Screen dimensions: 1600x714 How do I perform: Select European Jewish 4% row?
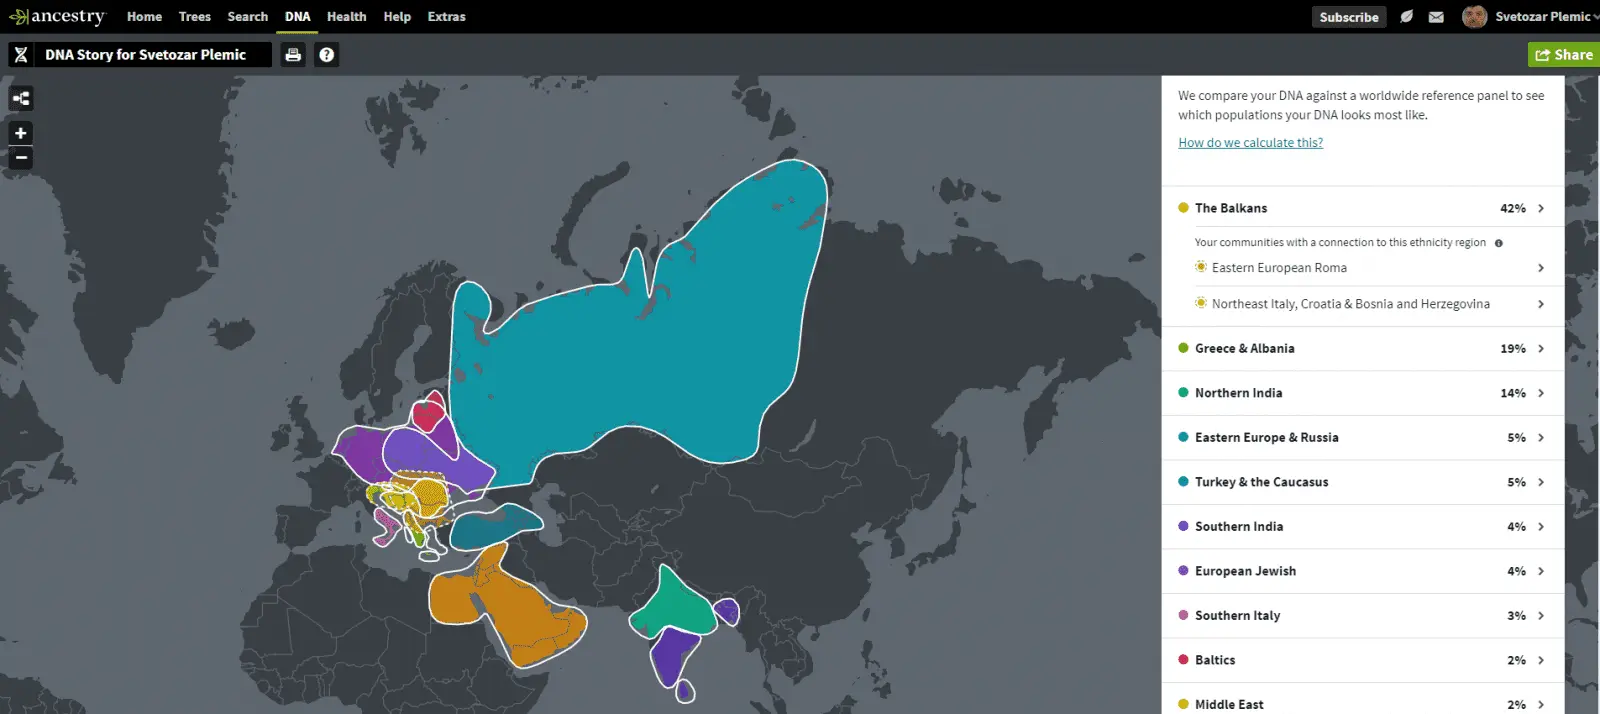pyautogui.click(x=1362, y=571)
